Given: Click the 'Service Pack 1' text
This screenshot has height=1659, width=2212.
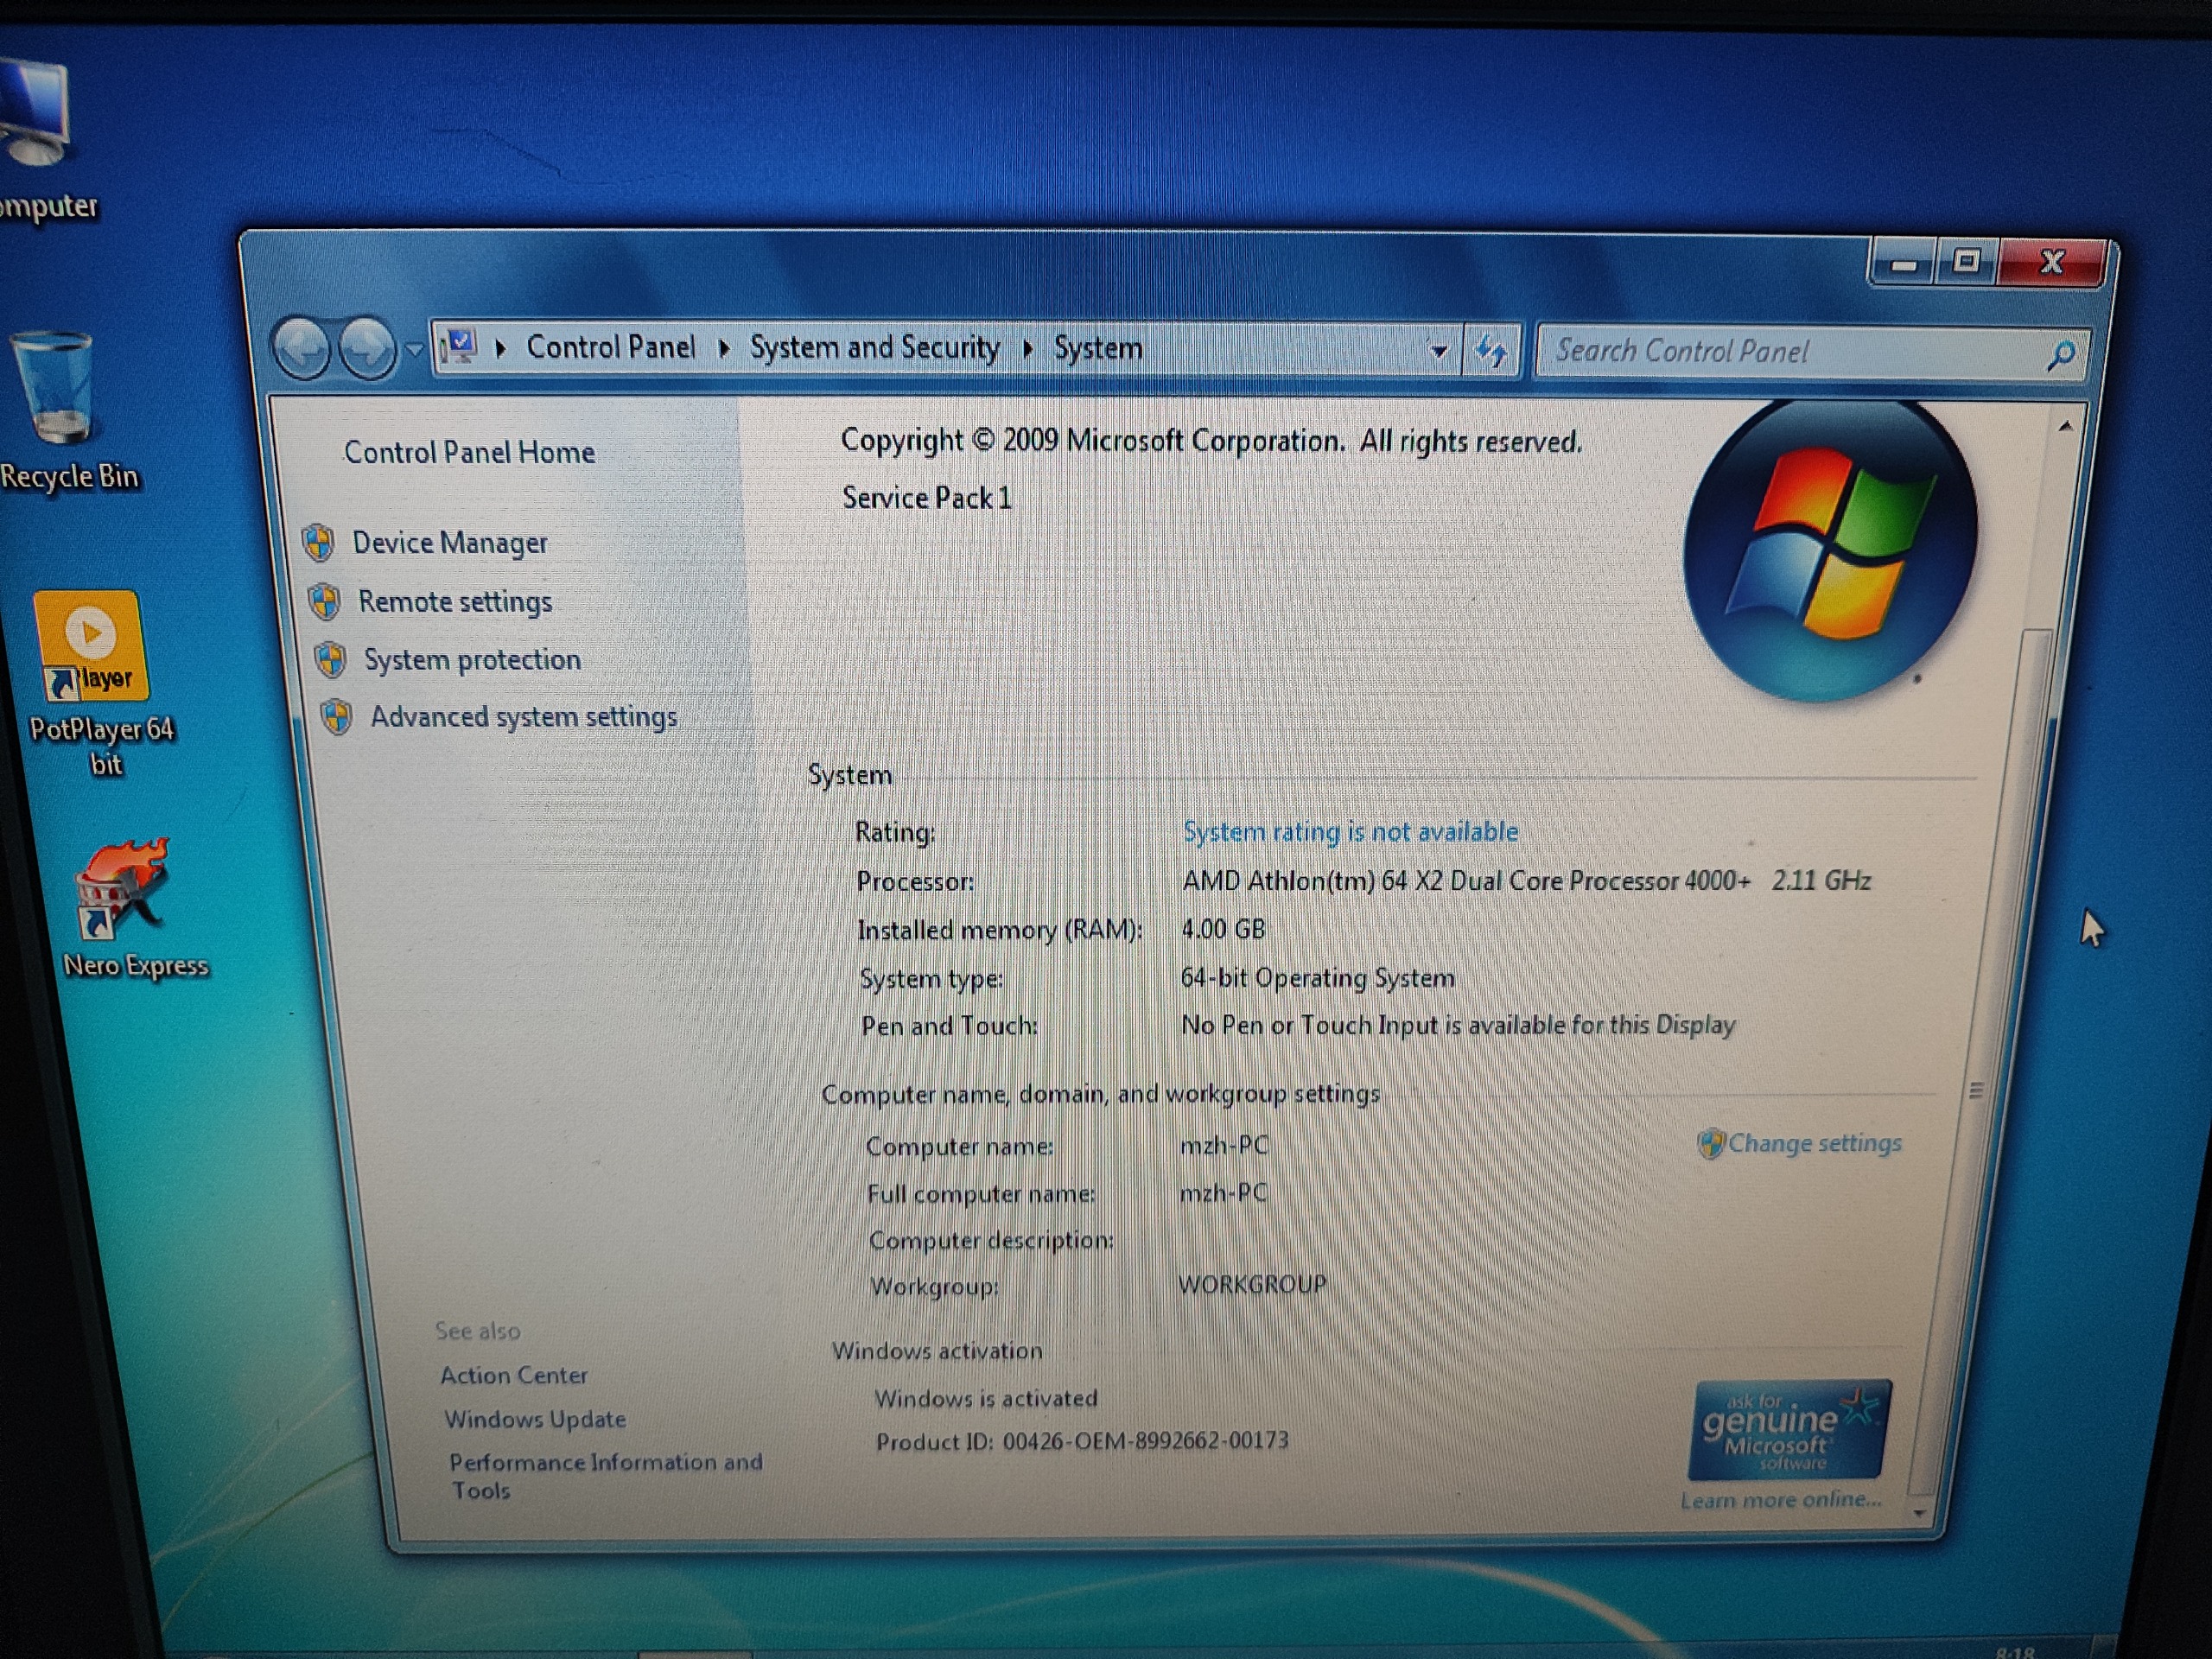Looking at the screenshot, I should (x=926, y=498).
